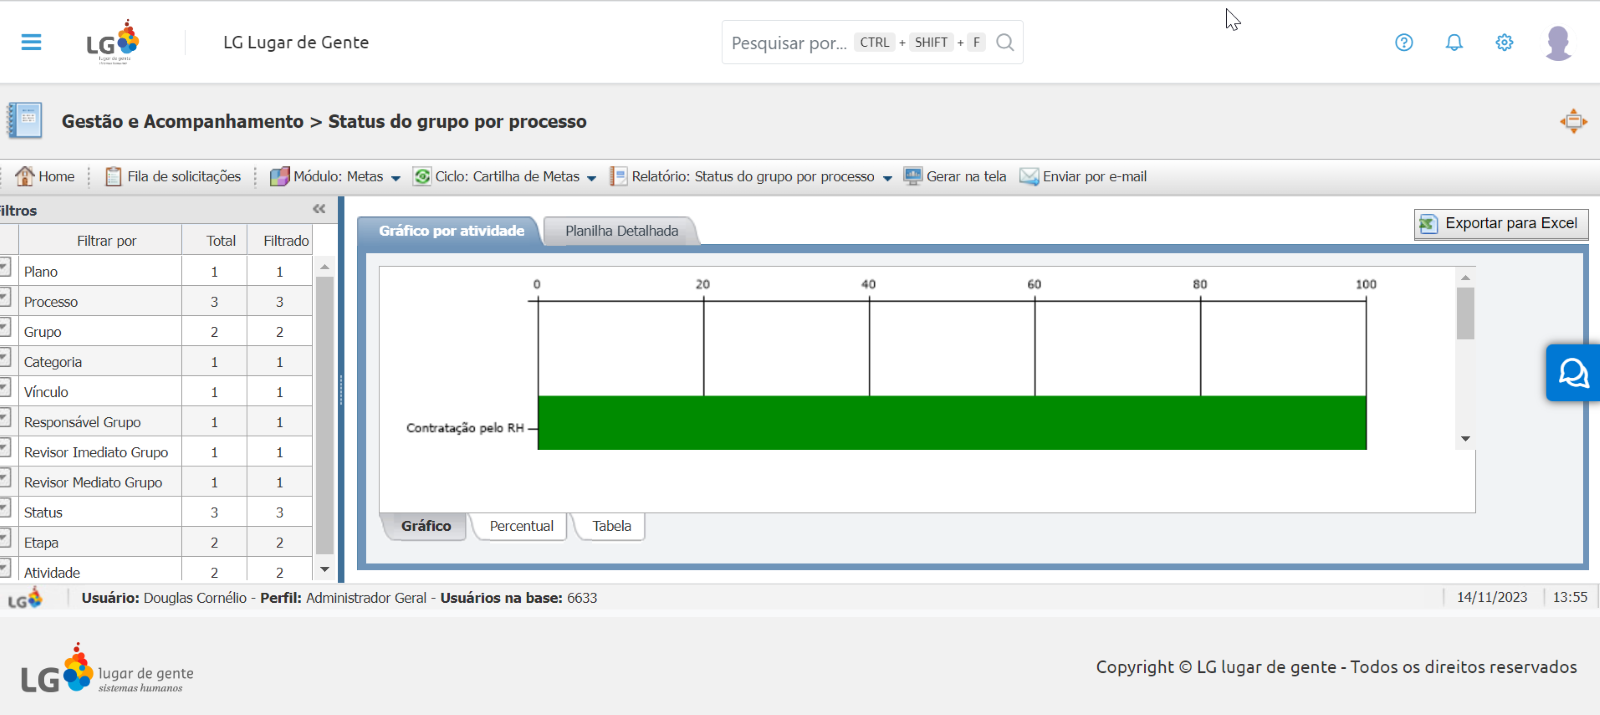Click filters list scroll down arrow
This screenshot has height=715, width=1600.
coord(324,570)
